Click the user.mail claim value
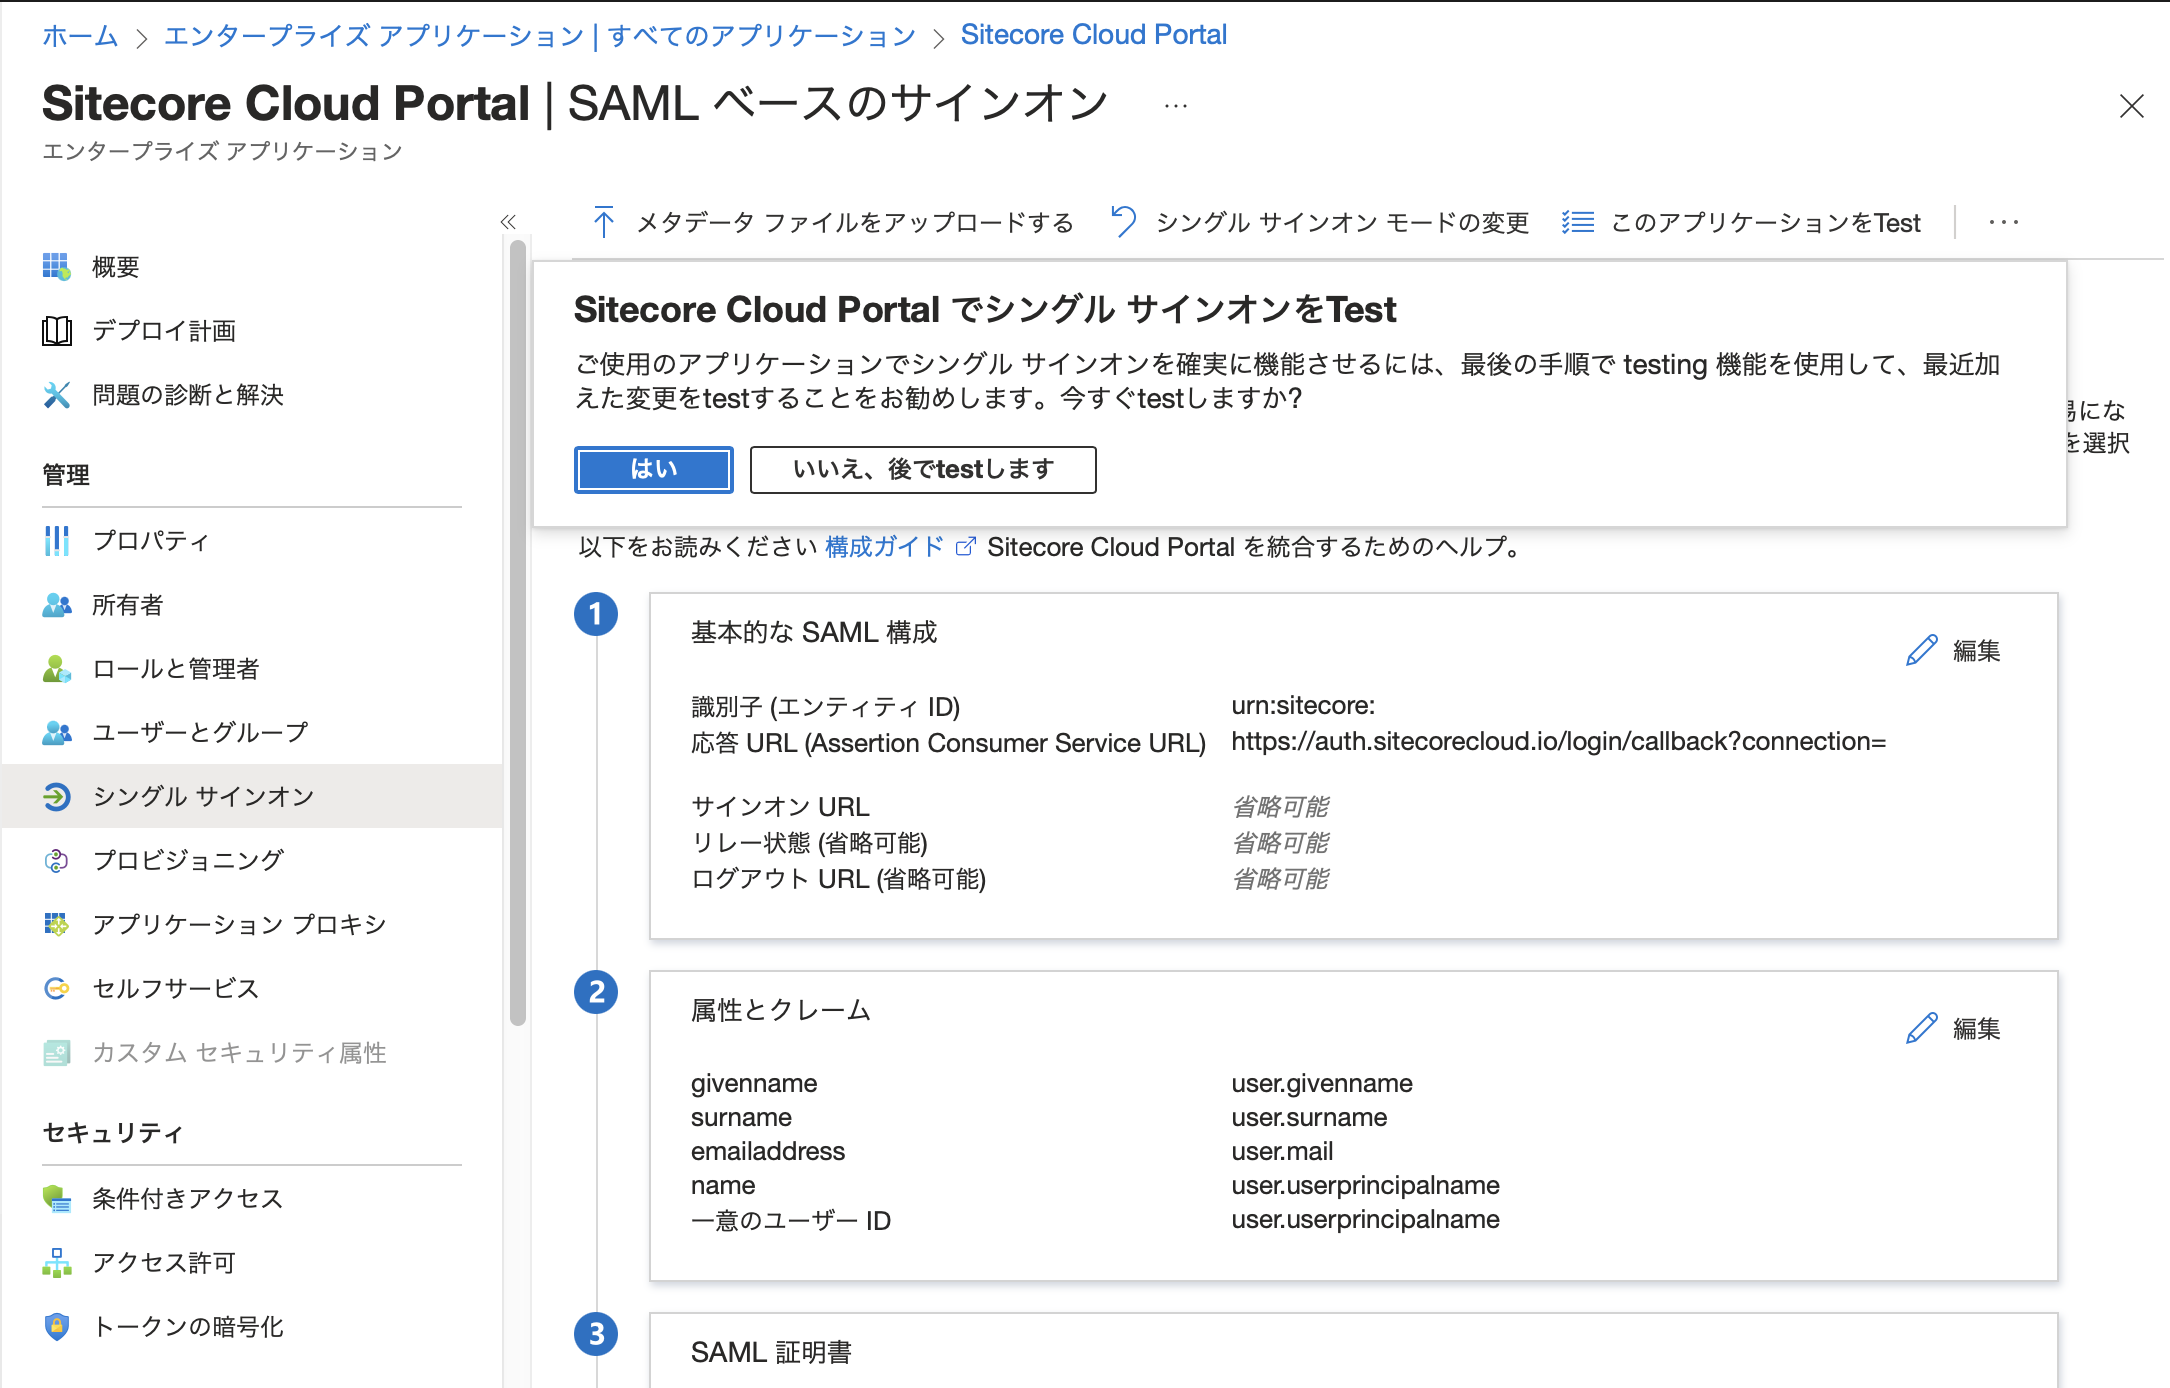This screenshot has width=2170, height=1388. click(1282, 1151)
